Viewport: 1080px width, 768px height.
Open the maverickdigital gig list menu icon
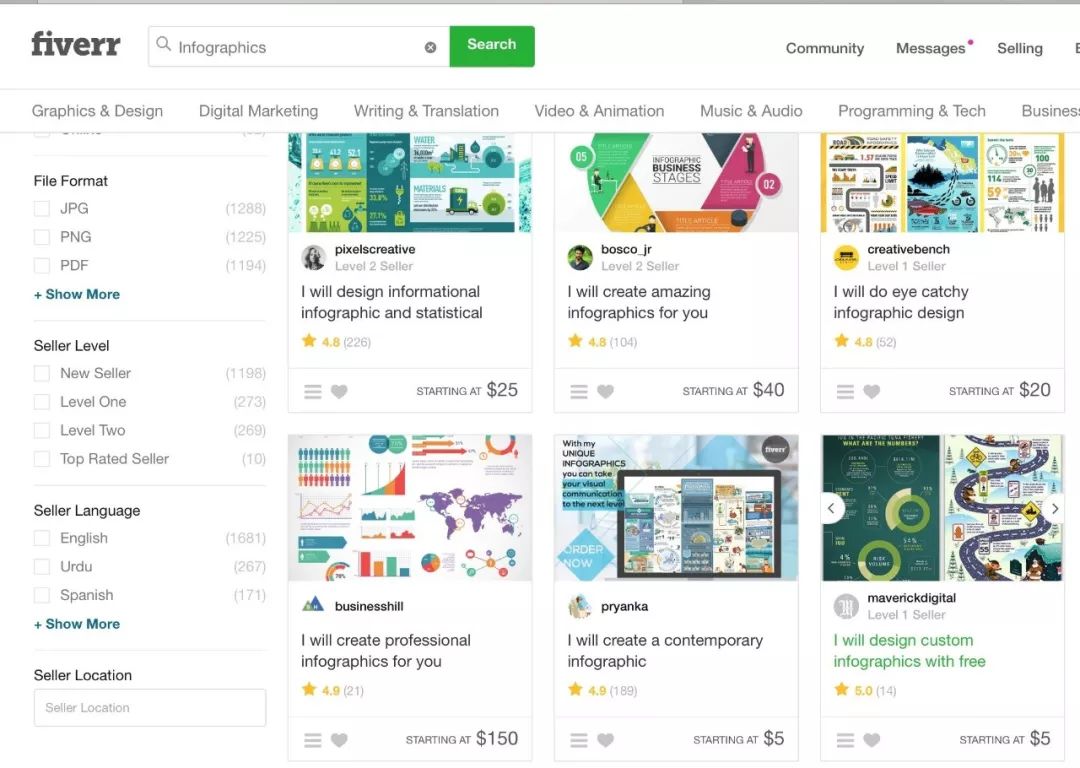(x=845, y=740)
